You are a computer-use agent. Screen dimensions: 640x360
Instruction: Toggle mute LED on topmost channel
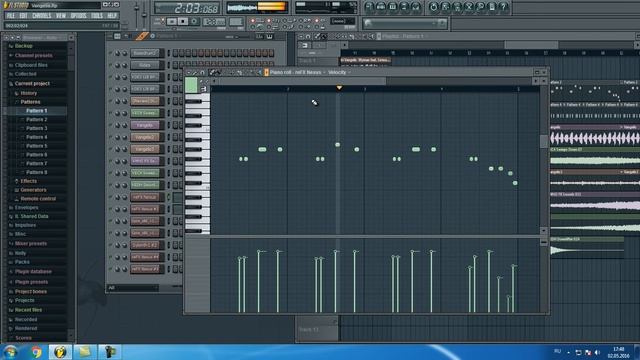pos(110,53)
